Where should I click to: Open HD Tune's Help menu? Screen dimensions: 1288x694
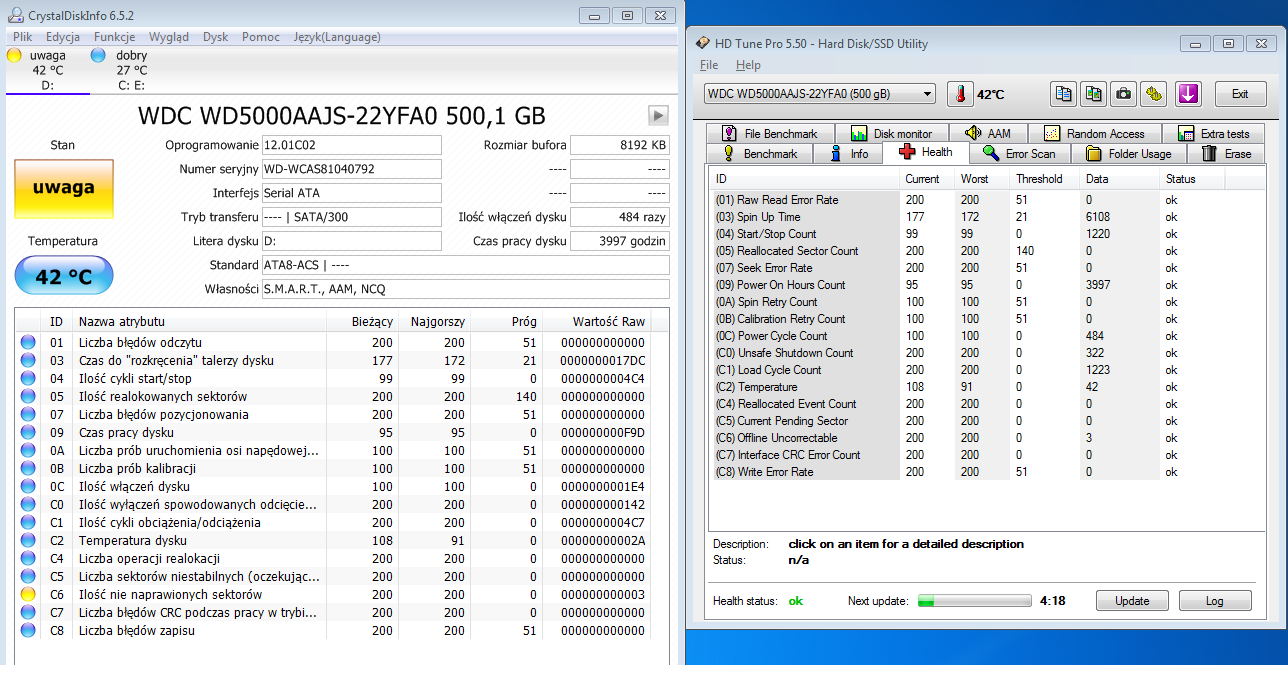click(x=748, y=65)
